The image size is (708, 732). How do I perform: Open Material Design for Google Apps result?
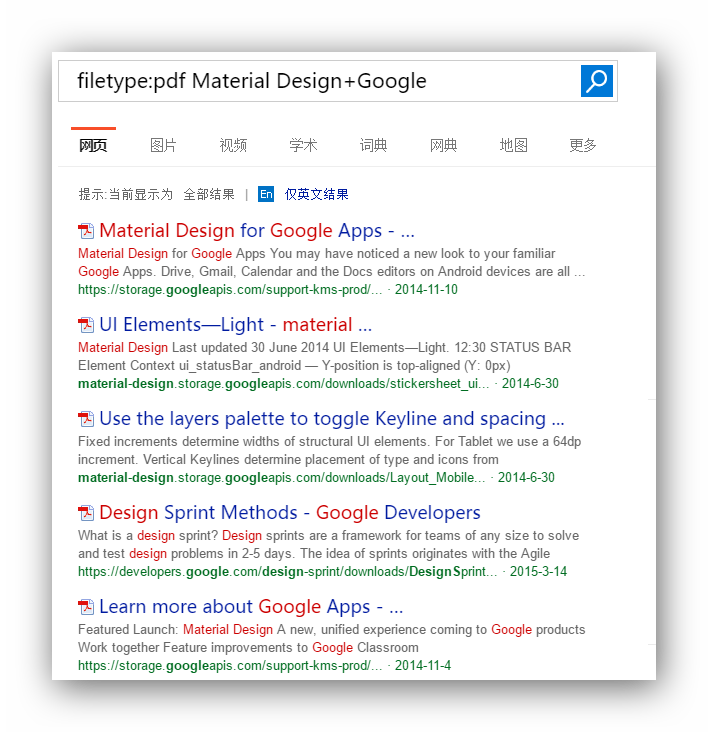click(257, 231)
